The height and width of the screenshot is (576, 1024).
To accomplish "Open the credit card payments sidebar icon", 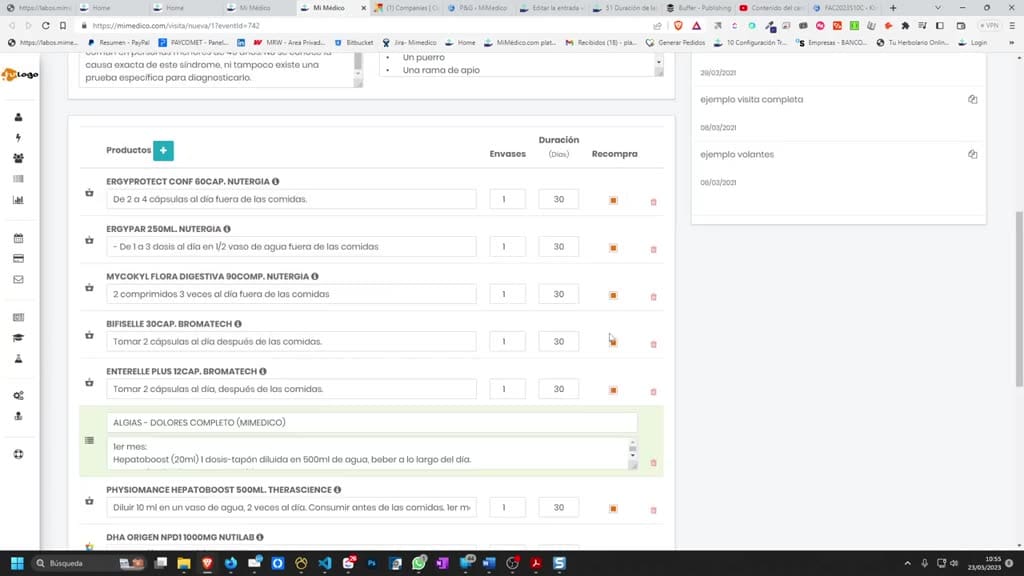I will tap(18, 259).
